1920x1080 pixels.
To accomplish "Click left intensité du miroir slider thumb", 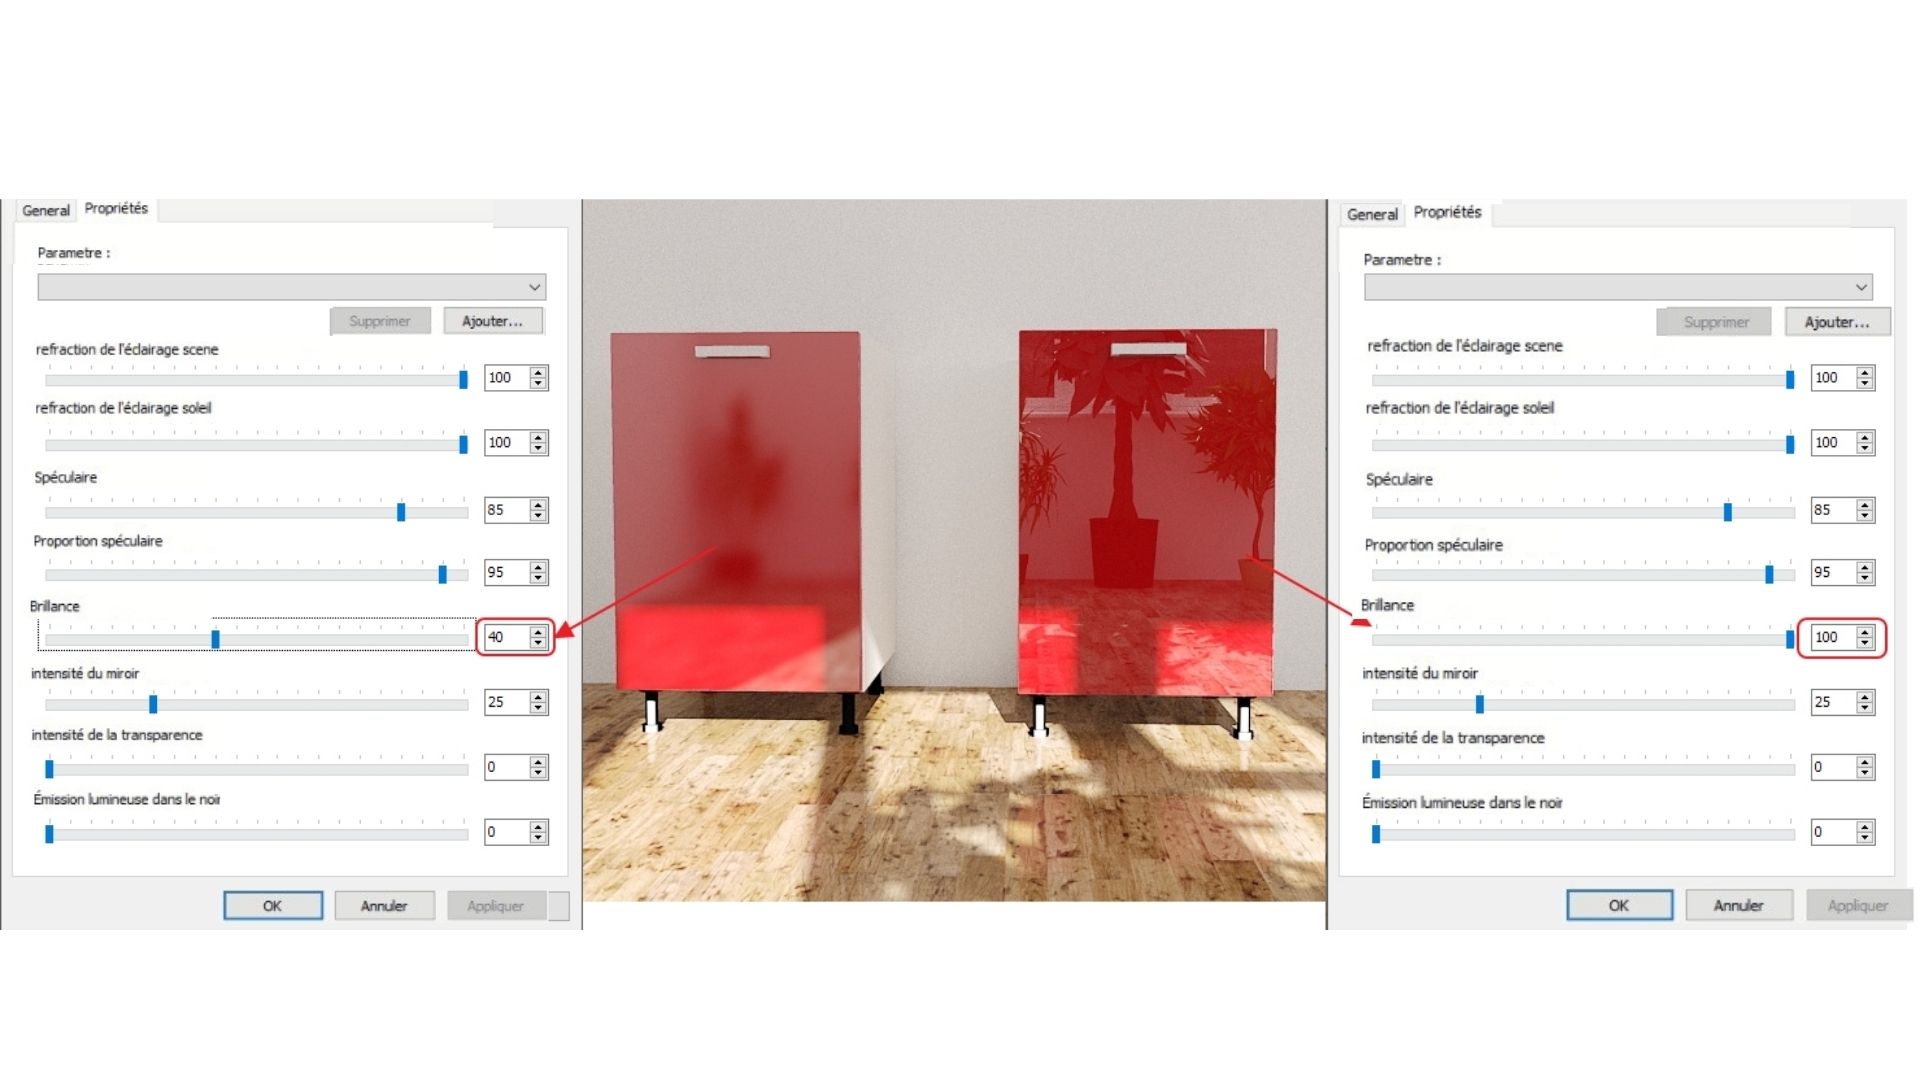I will [153, 704].
